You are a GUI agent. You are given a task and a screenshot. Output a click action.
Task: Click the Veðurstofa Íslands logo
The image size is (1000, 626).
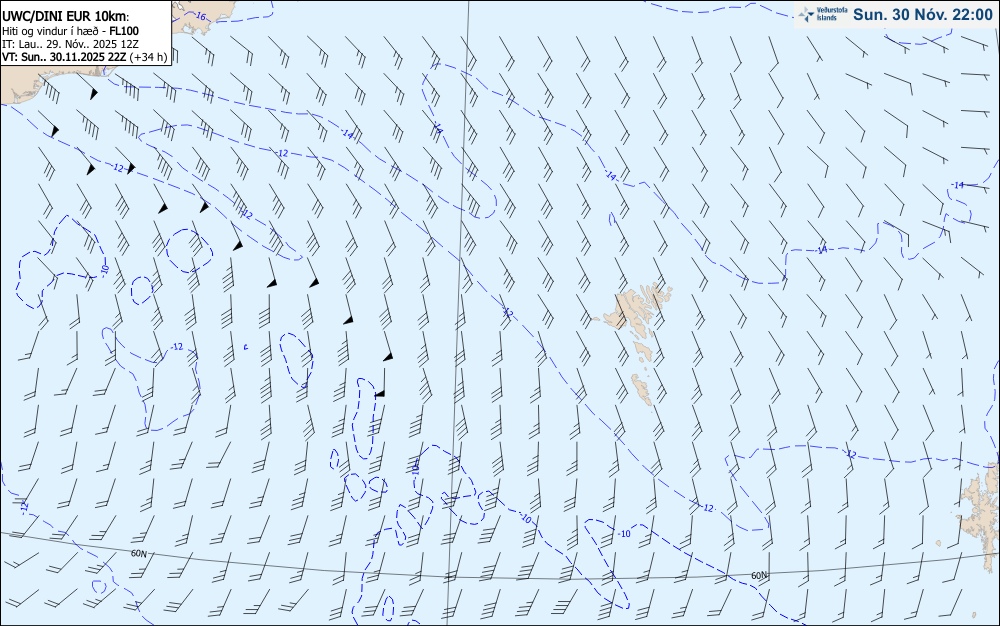click(823, 14)
